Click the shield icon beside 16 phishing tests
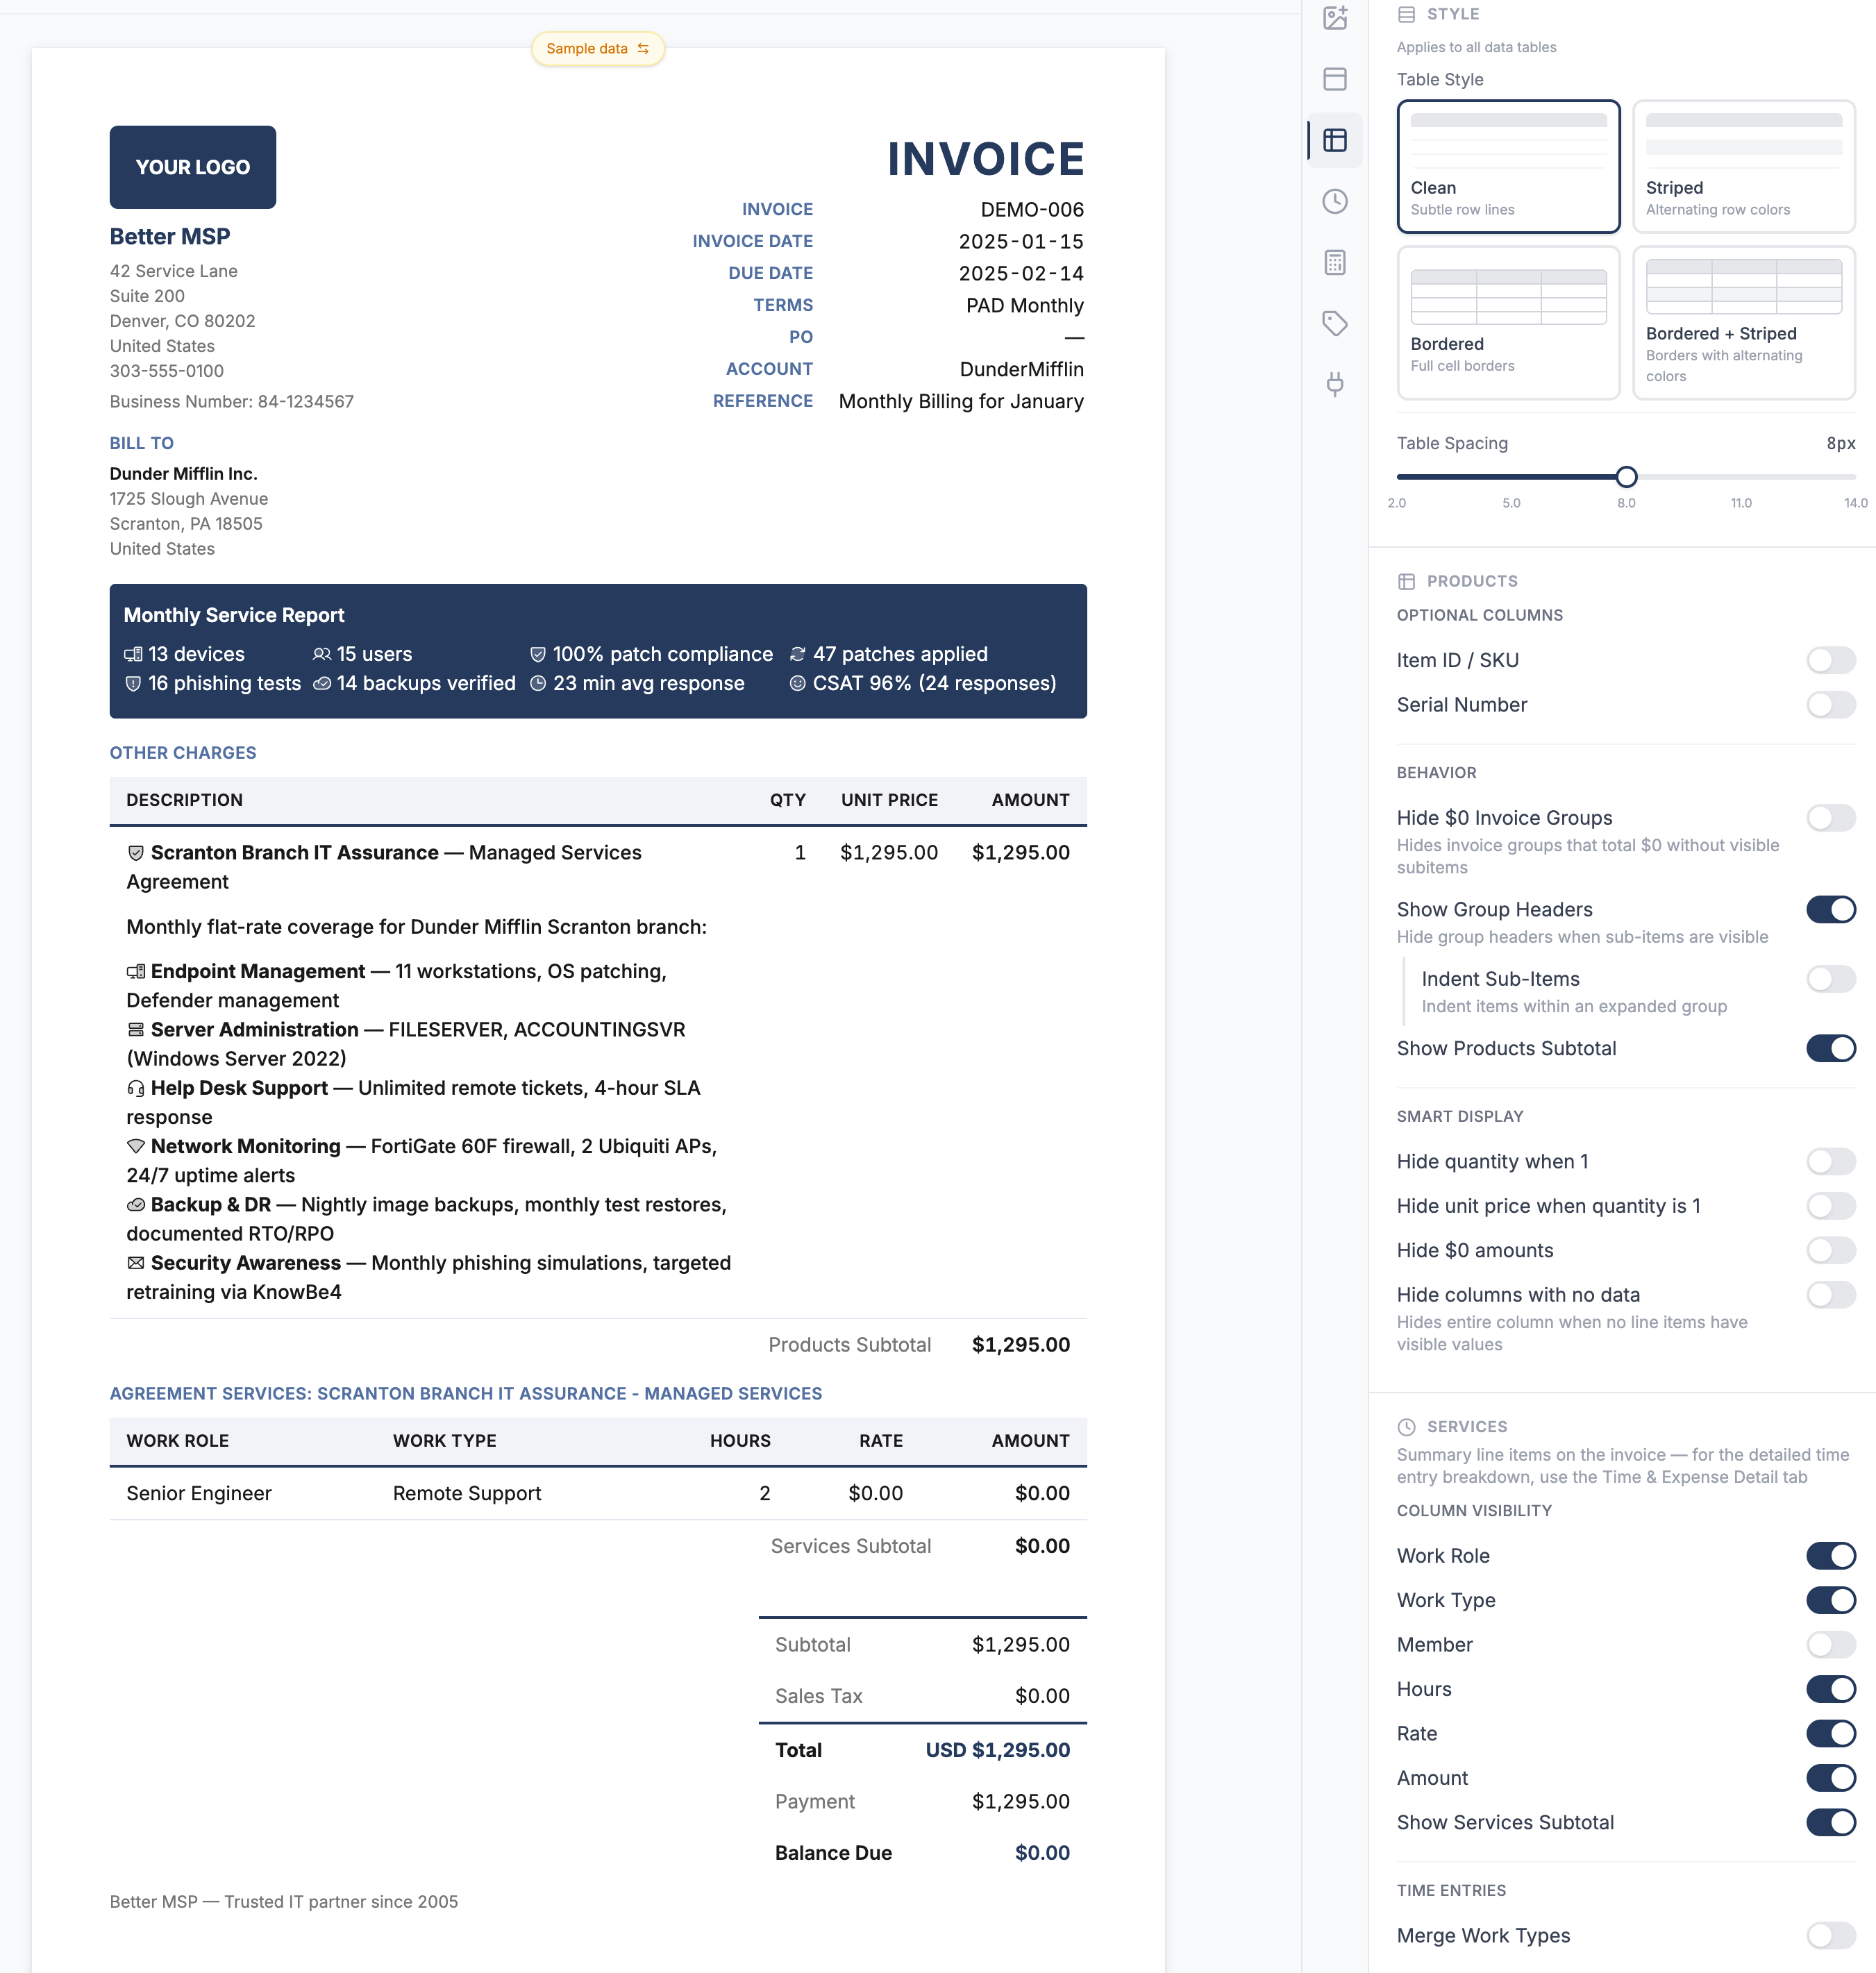Image resolution: width=1876 pixels, height=1973 pixels. [133, 683]
